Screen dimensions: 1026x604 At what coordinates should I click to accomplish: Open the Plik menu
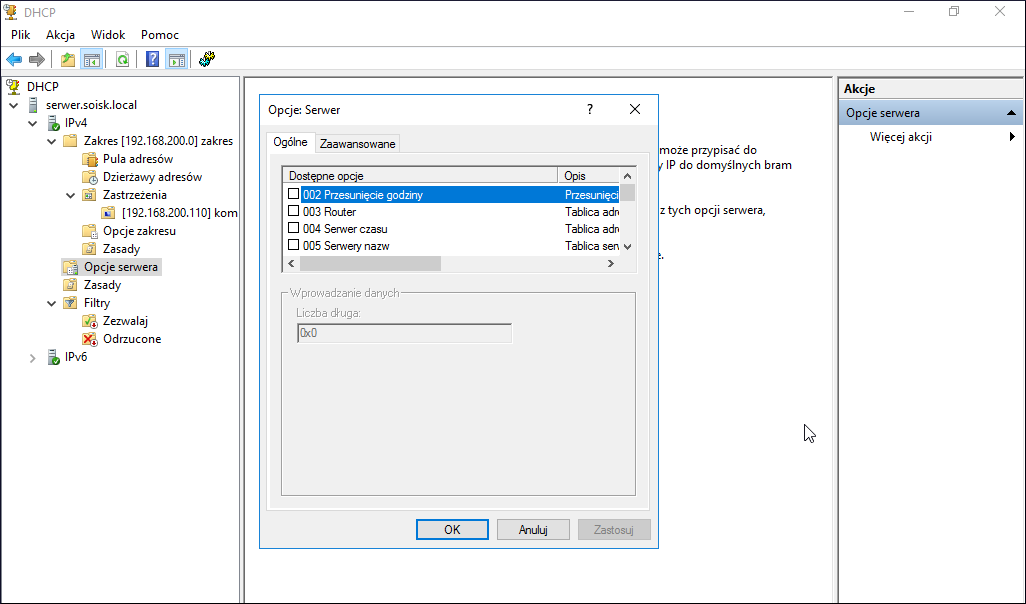21,35
